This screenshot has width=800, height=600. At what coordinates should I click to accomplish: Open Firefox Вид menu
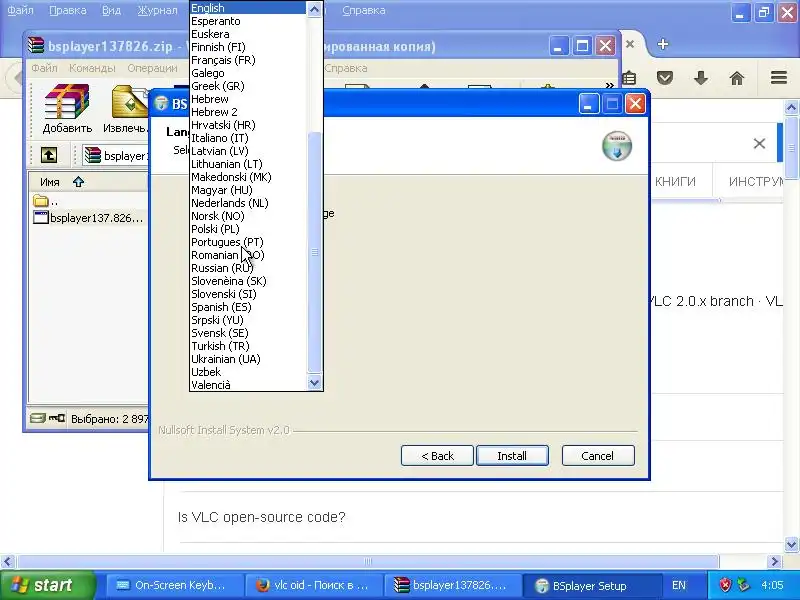tap(111, 10)
